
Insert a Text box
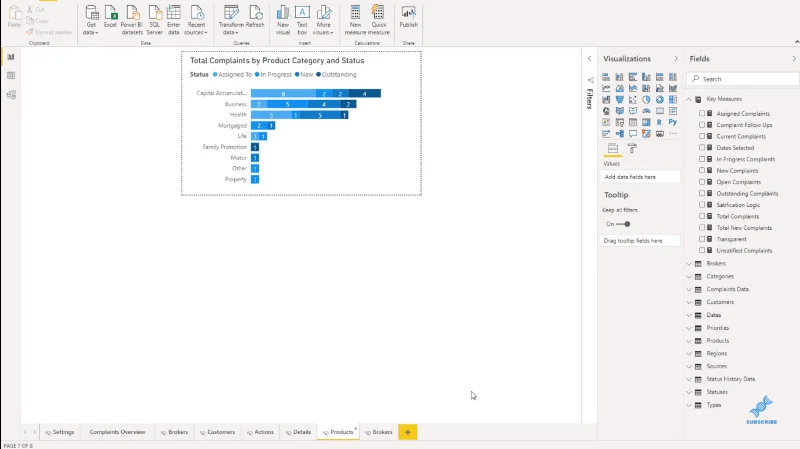tap(302, 20)
